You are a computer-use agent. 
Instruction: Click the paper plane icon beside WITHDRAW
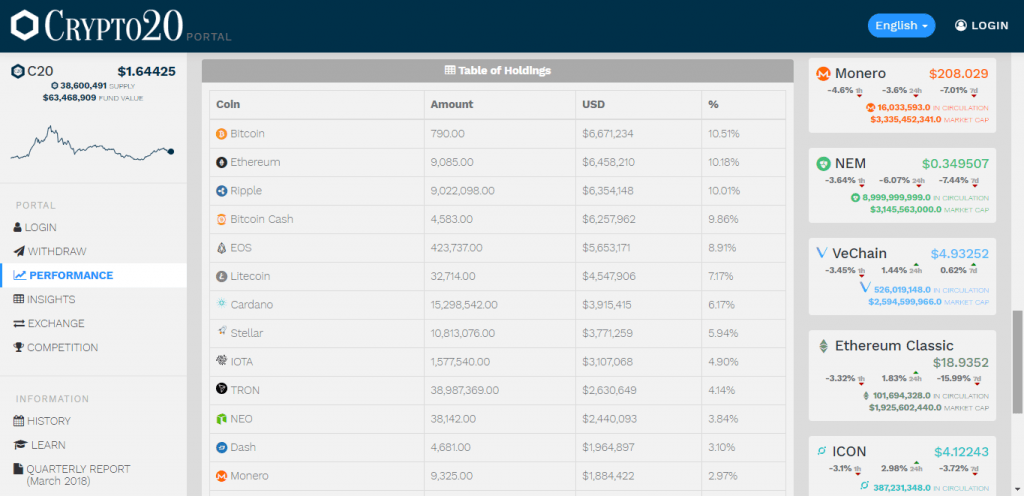click(x=18, y=251)
